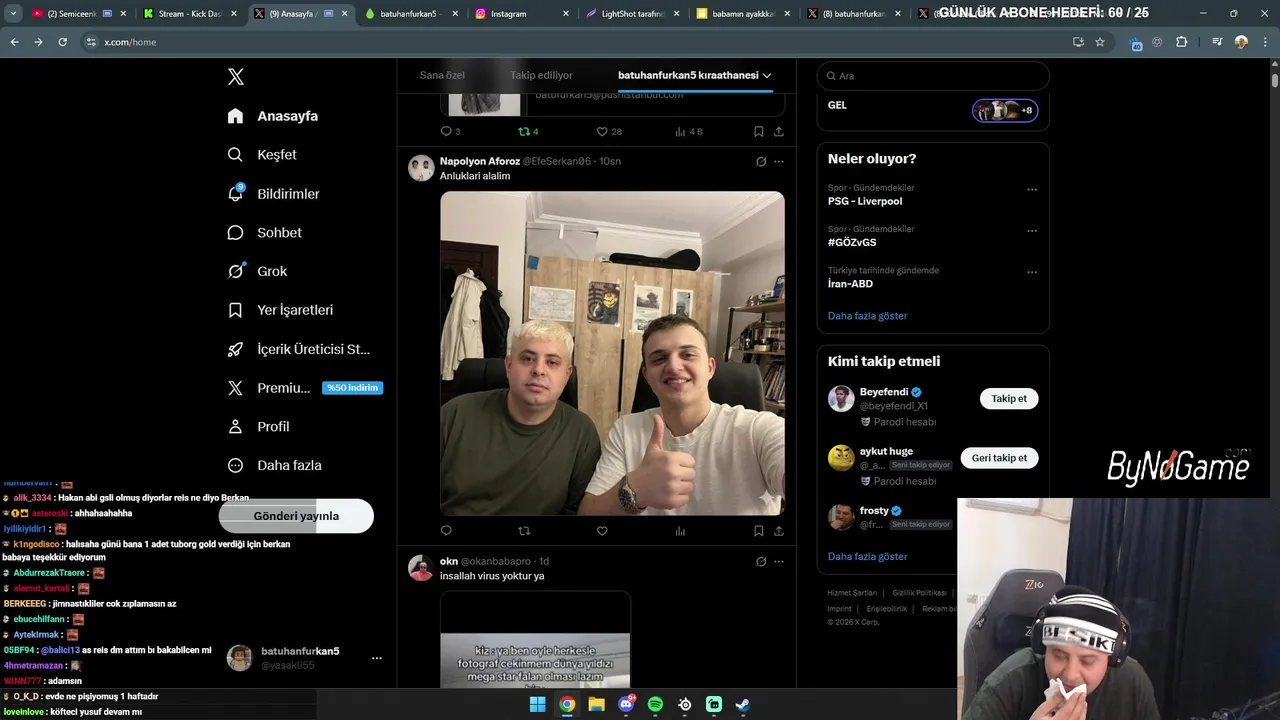Open Windows Start menu
This screenshot has width=1280, height=720.
pos(537,704)
